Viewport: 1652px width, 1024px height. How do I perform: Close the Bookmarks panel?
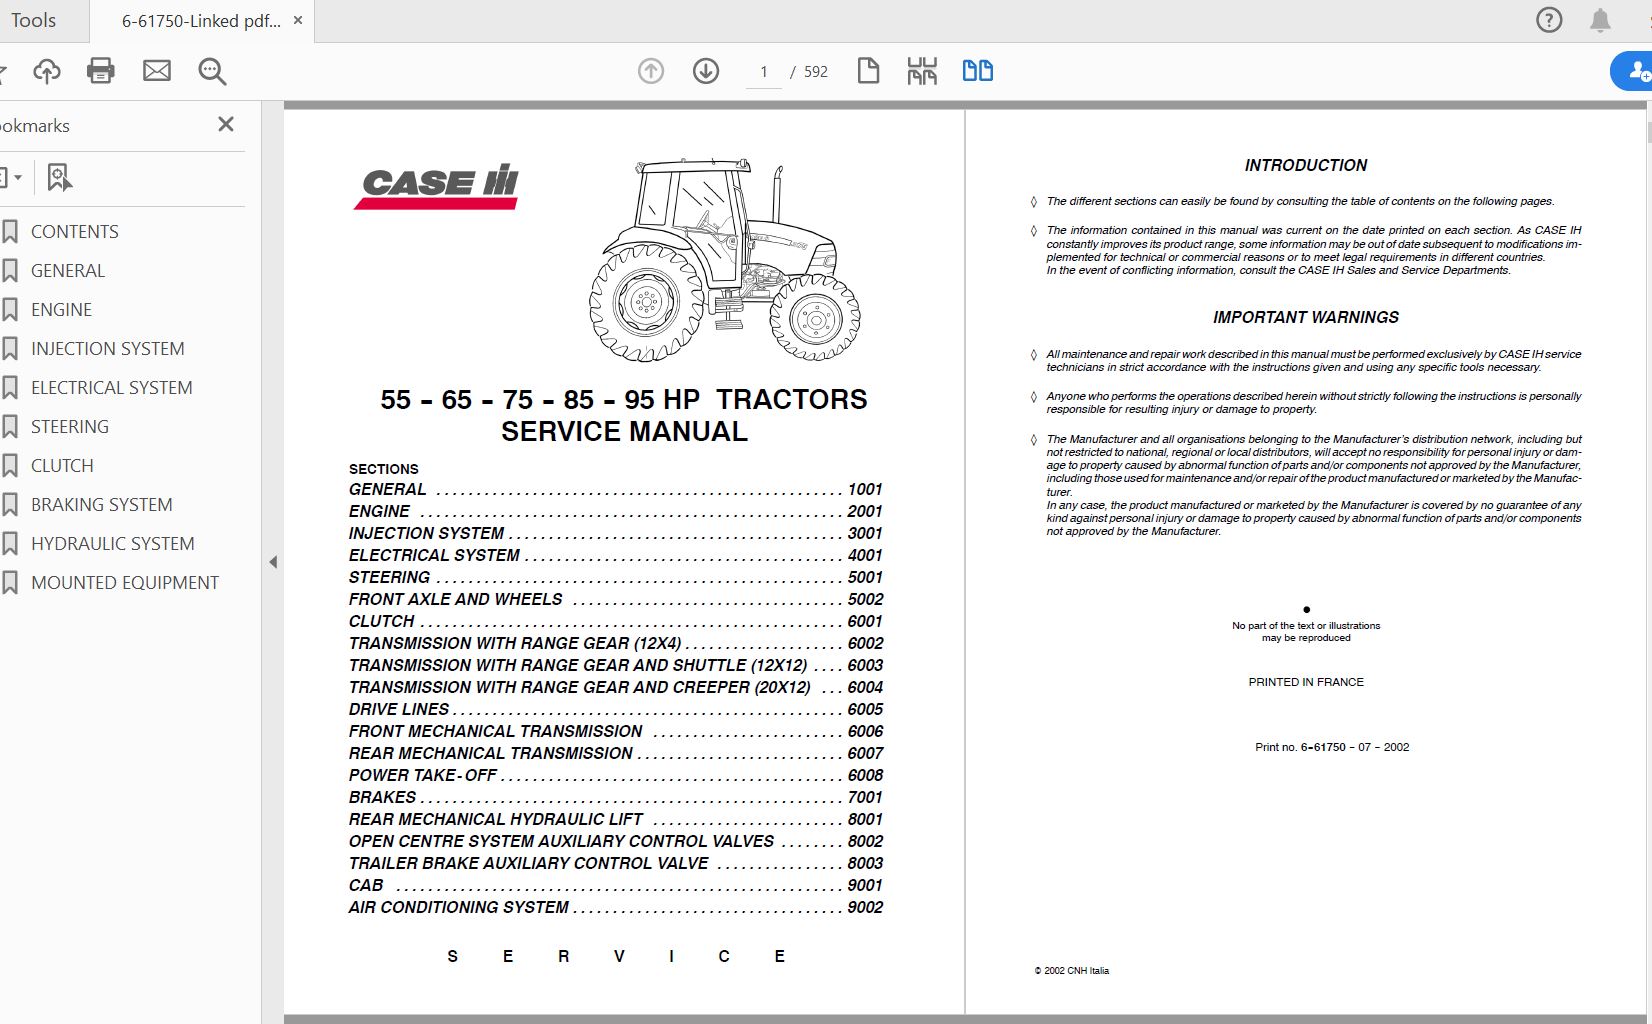coord(226,124)
